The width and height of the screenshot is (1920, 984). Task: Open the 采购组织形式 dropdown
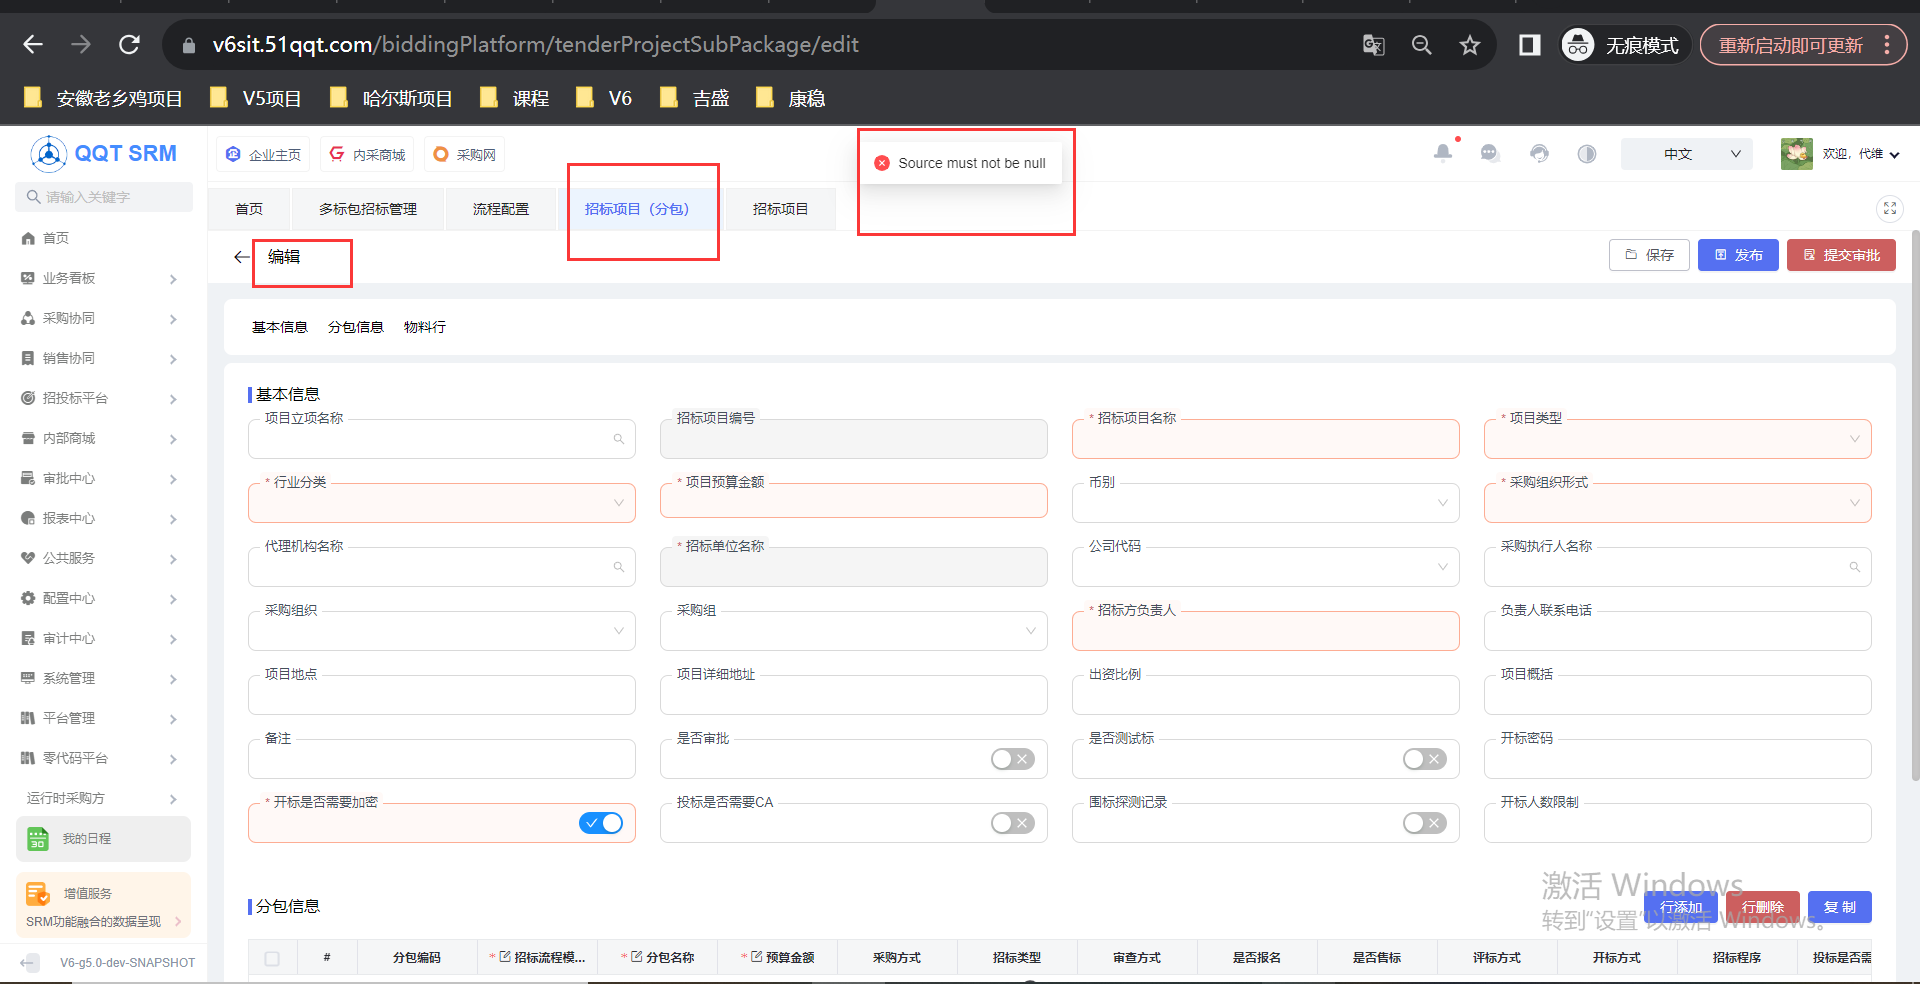[1677, 503]
